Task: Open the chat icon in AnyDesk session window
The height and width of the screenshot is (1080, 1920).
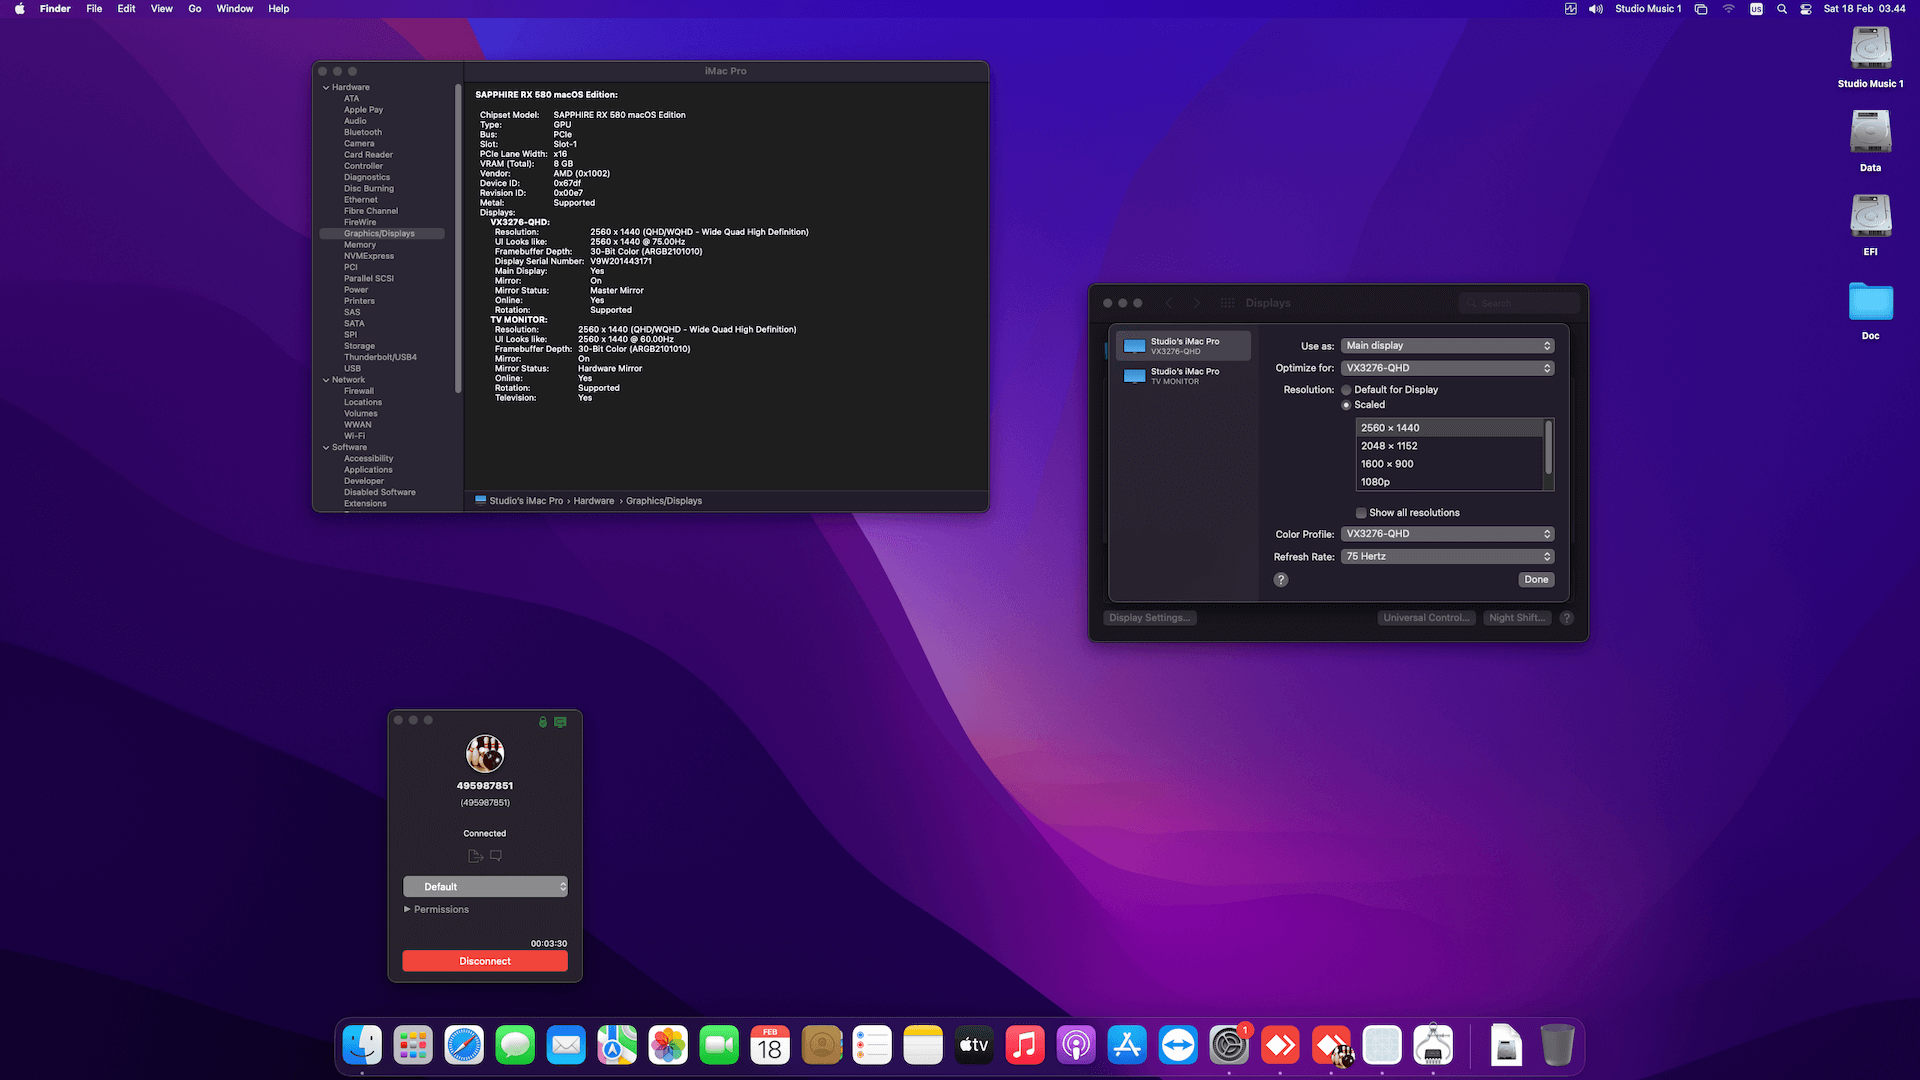Action: coord(495,855)
